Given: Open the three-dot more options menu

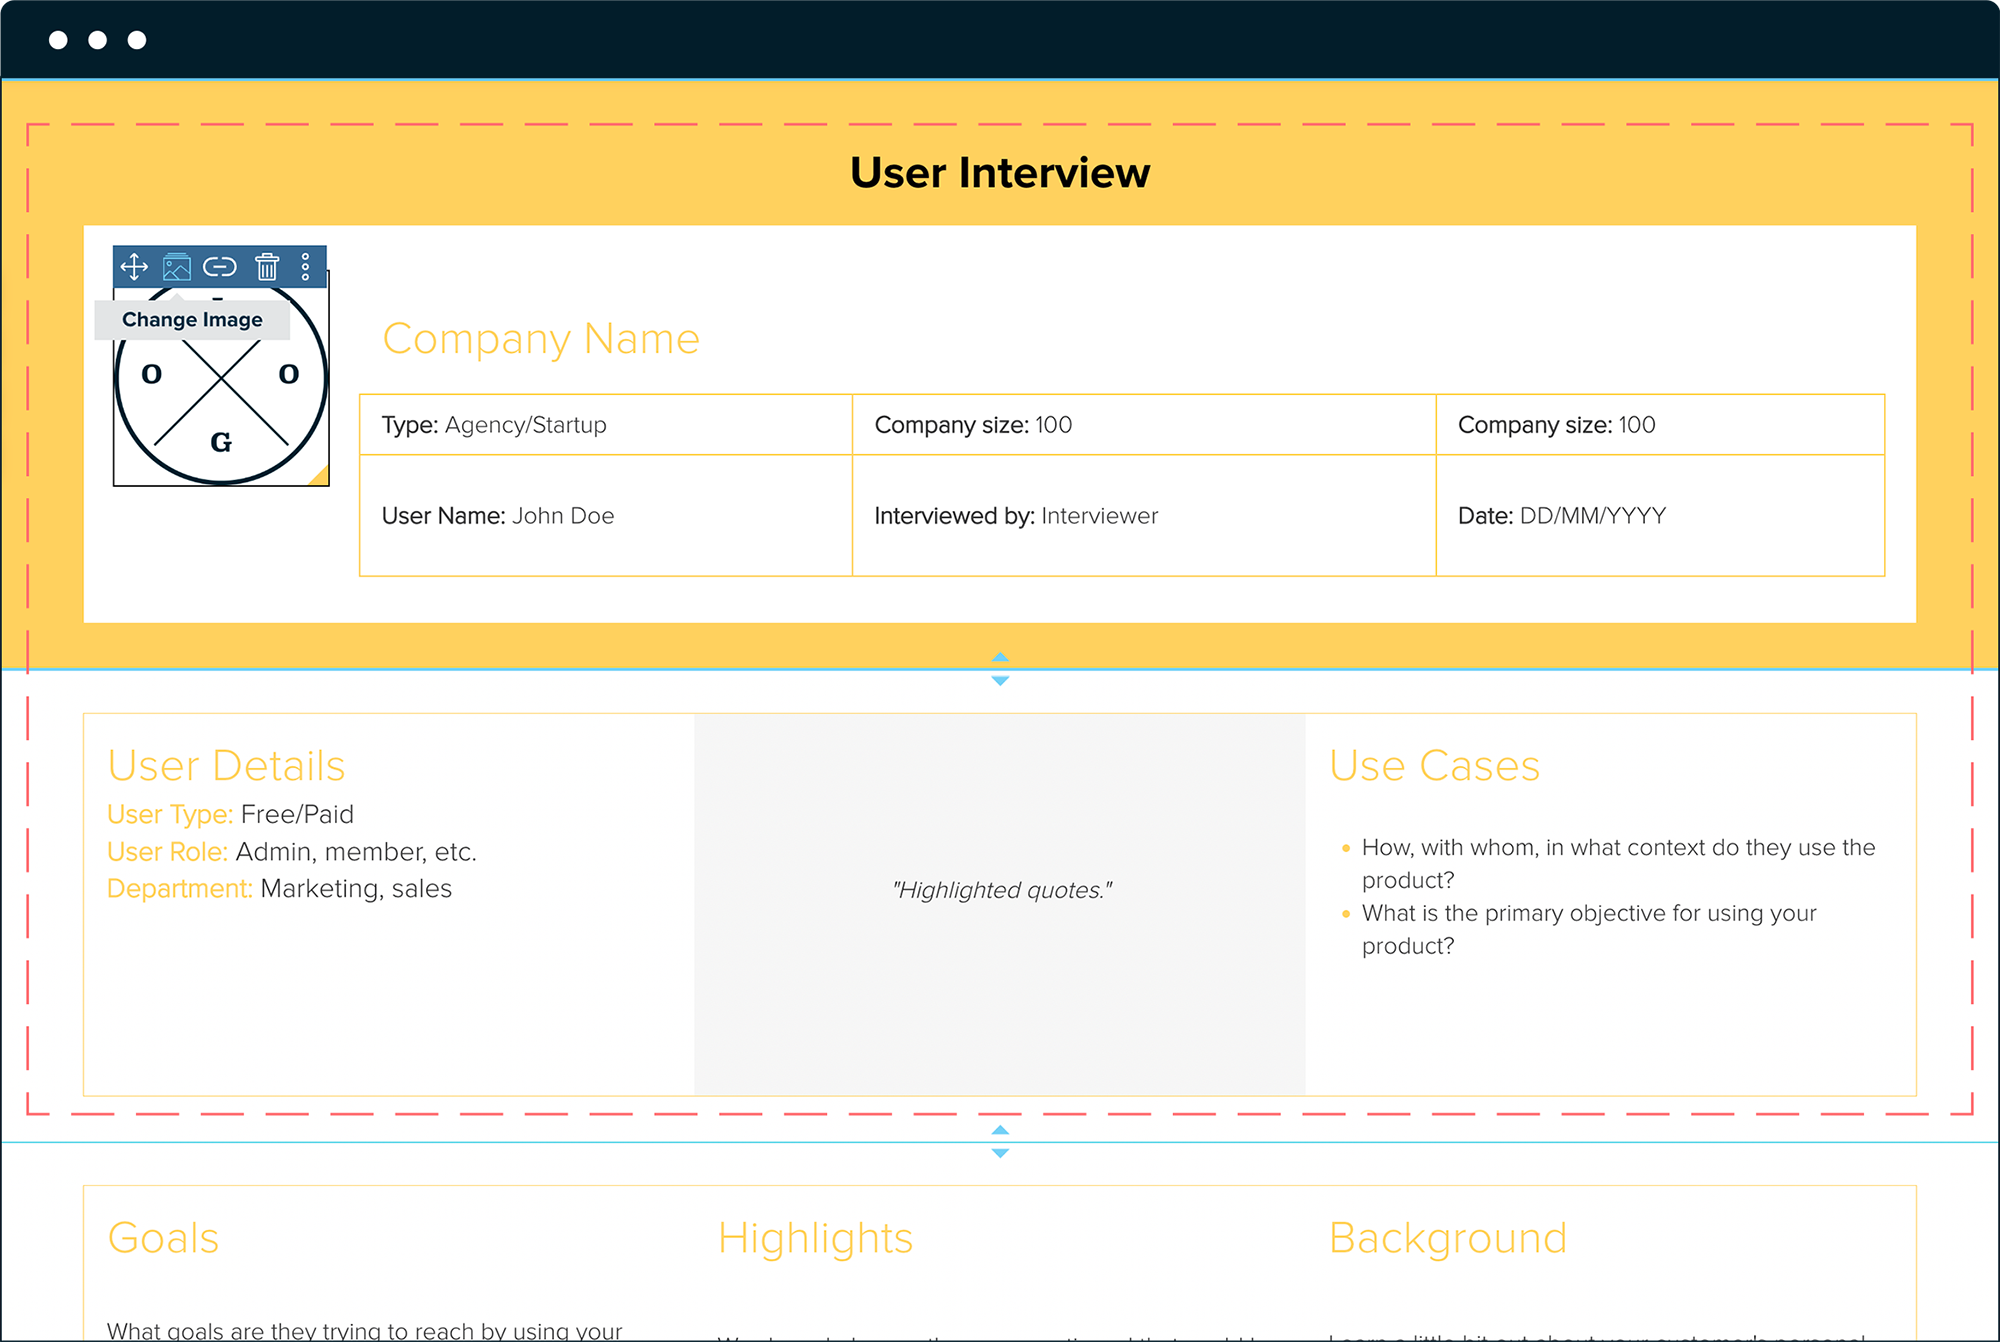Looking at the screenshot, I should point(306,266).
